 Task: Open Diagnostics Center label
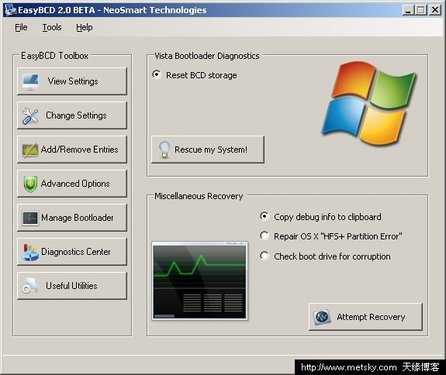point(76,252)
